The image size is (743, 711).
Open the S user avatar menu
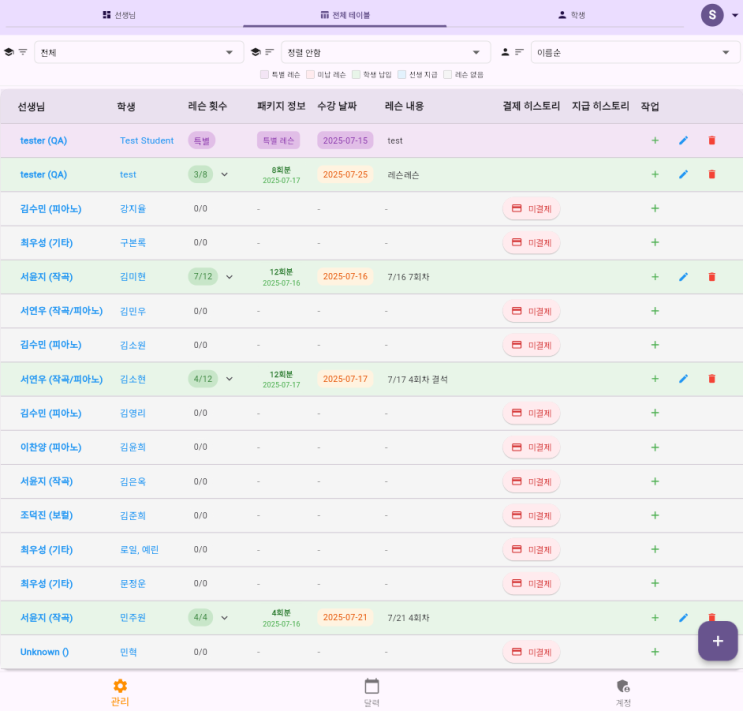(x=712, y=15)
